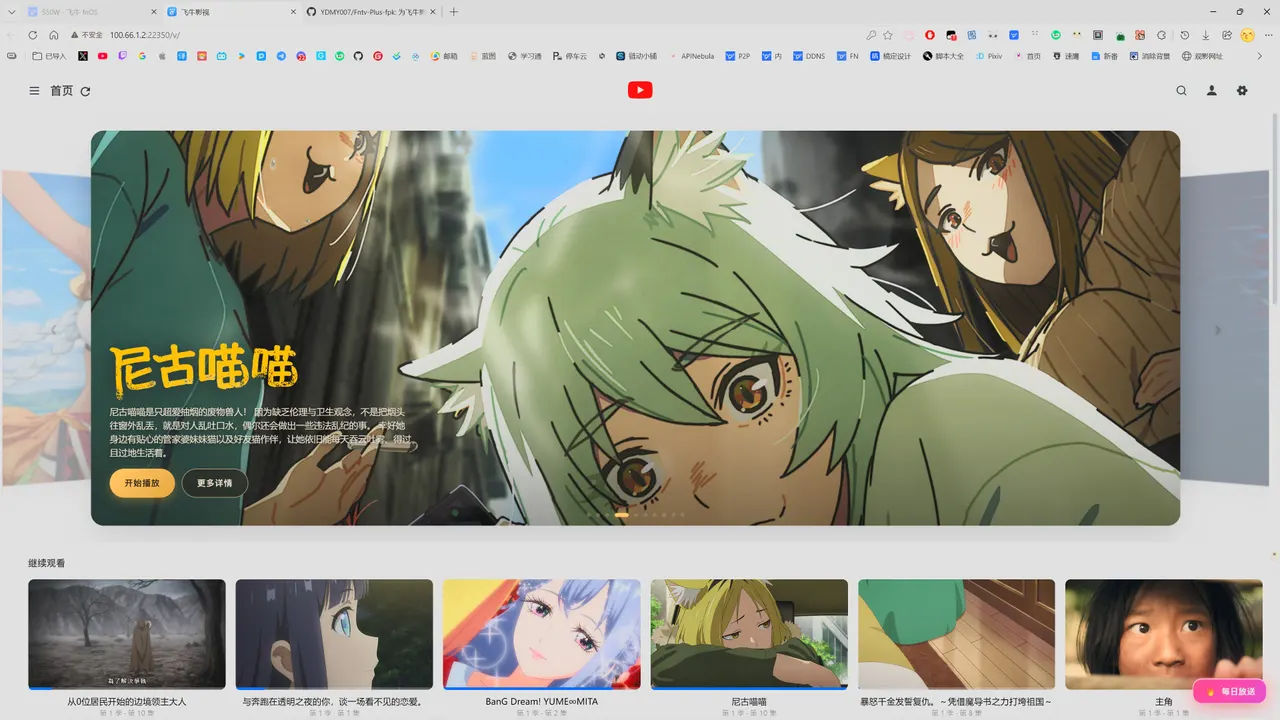Viewport: 1280px width, 720px height.
Task: Open 从0位居民开始的边境领主大人 thumbnail
Action: pos(126,634)
